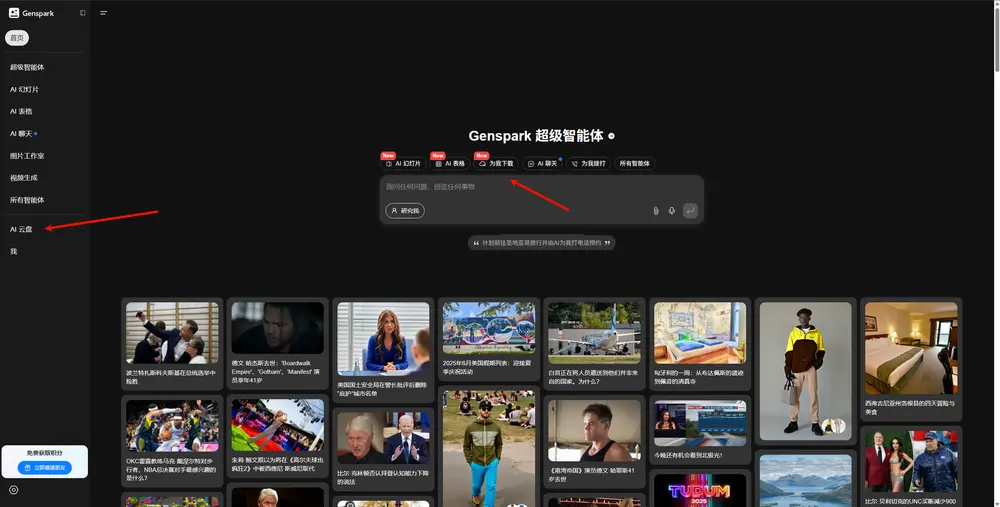1000x507 pixels.
Task: Click the paperclip attach file icon
Action: 656,211
